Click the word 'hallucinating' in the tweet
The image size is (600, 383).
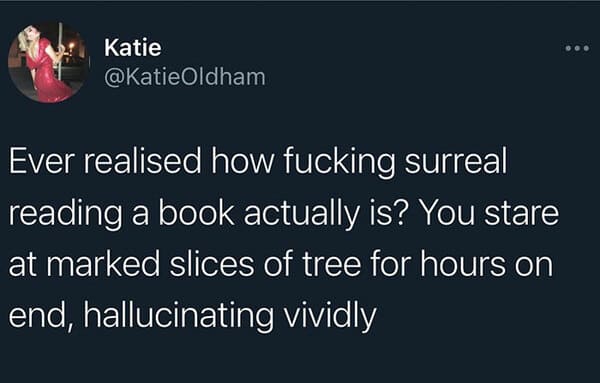coord(179,315)
